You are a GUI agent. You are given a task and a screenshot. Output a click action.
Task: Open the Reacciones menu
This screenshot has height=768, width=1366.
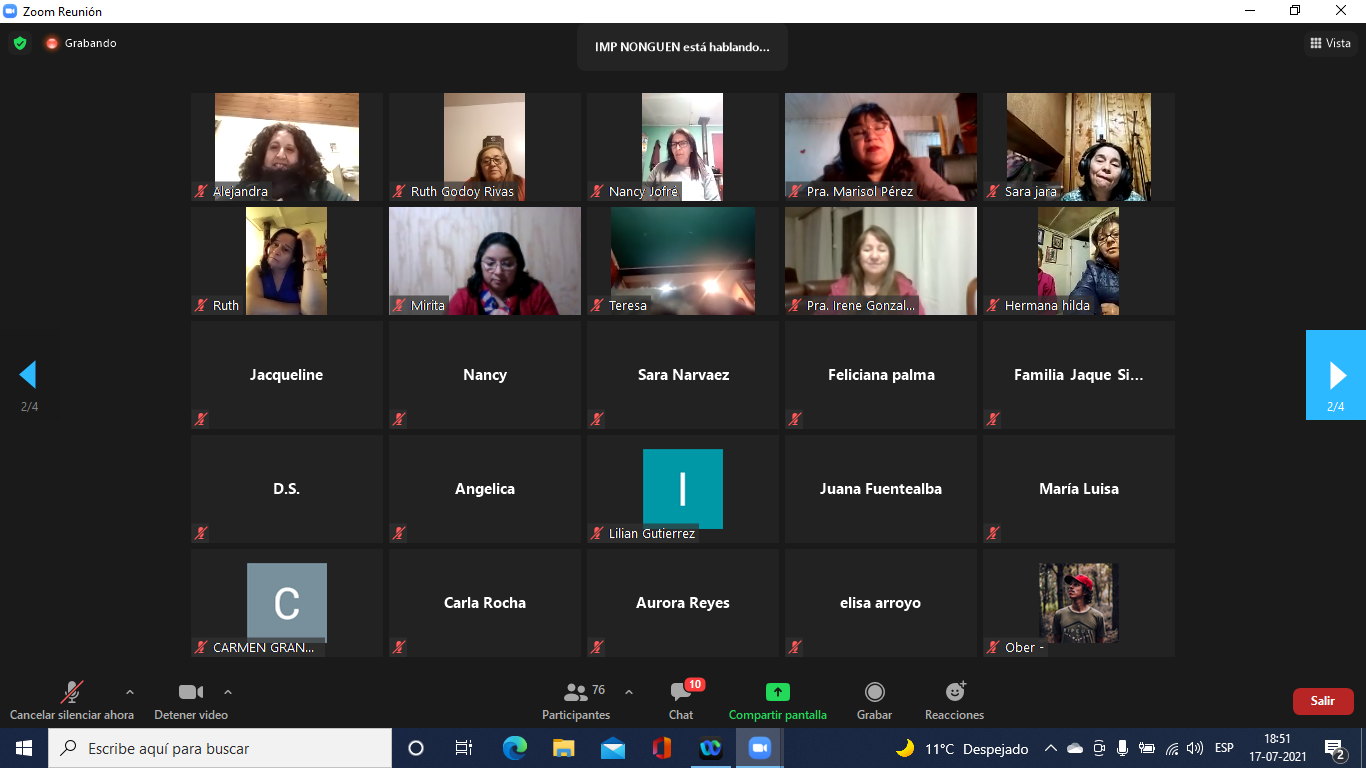coord(954,701)
